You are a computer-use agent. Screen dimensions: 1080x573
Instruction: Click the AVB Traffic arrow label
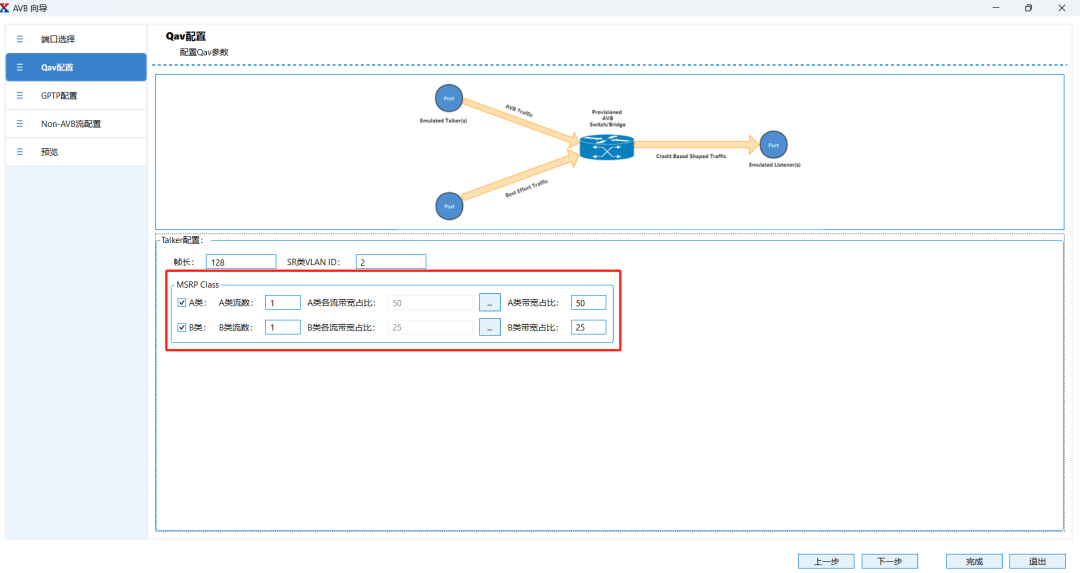coord(519,111)
